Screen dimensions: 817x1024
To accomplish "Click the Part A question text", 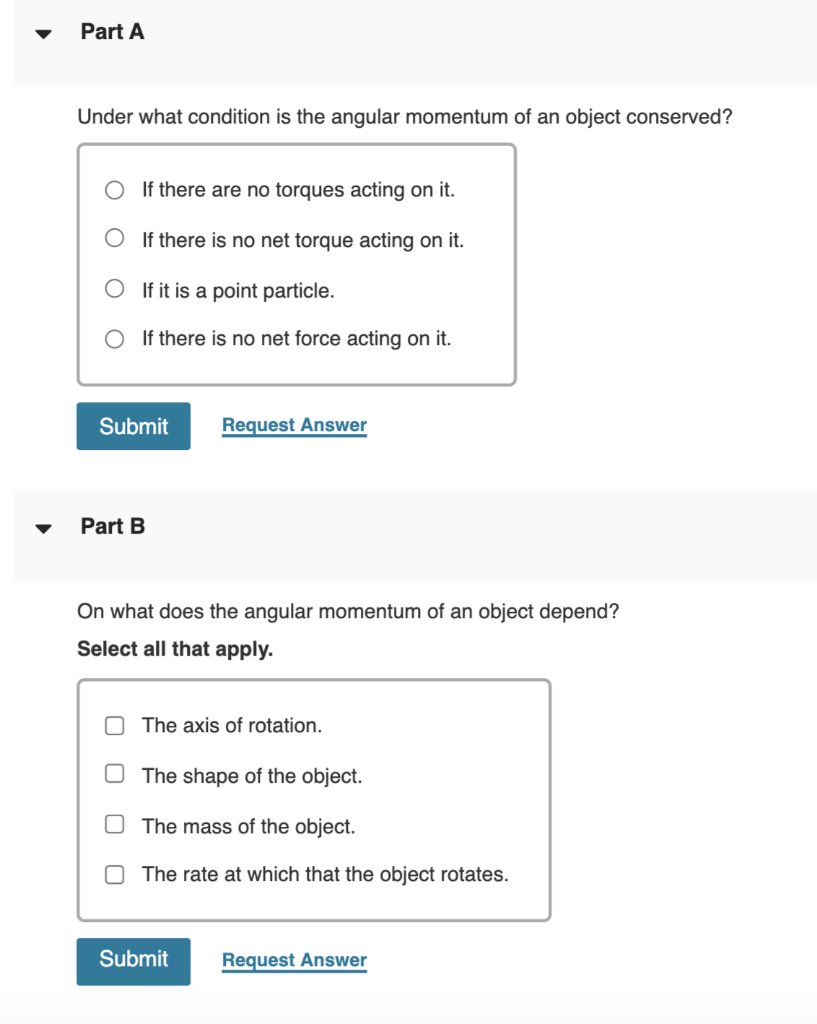I will (403, 117).
